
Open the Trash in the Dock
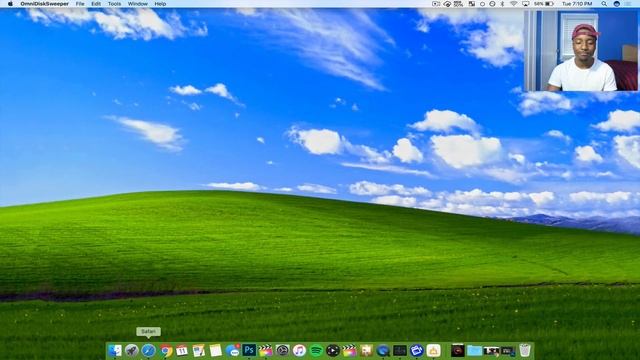point(525,350)
